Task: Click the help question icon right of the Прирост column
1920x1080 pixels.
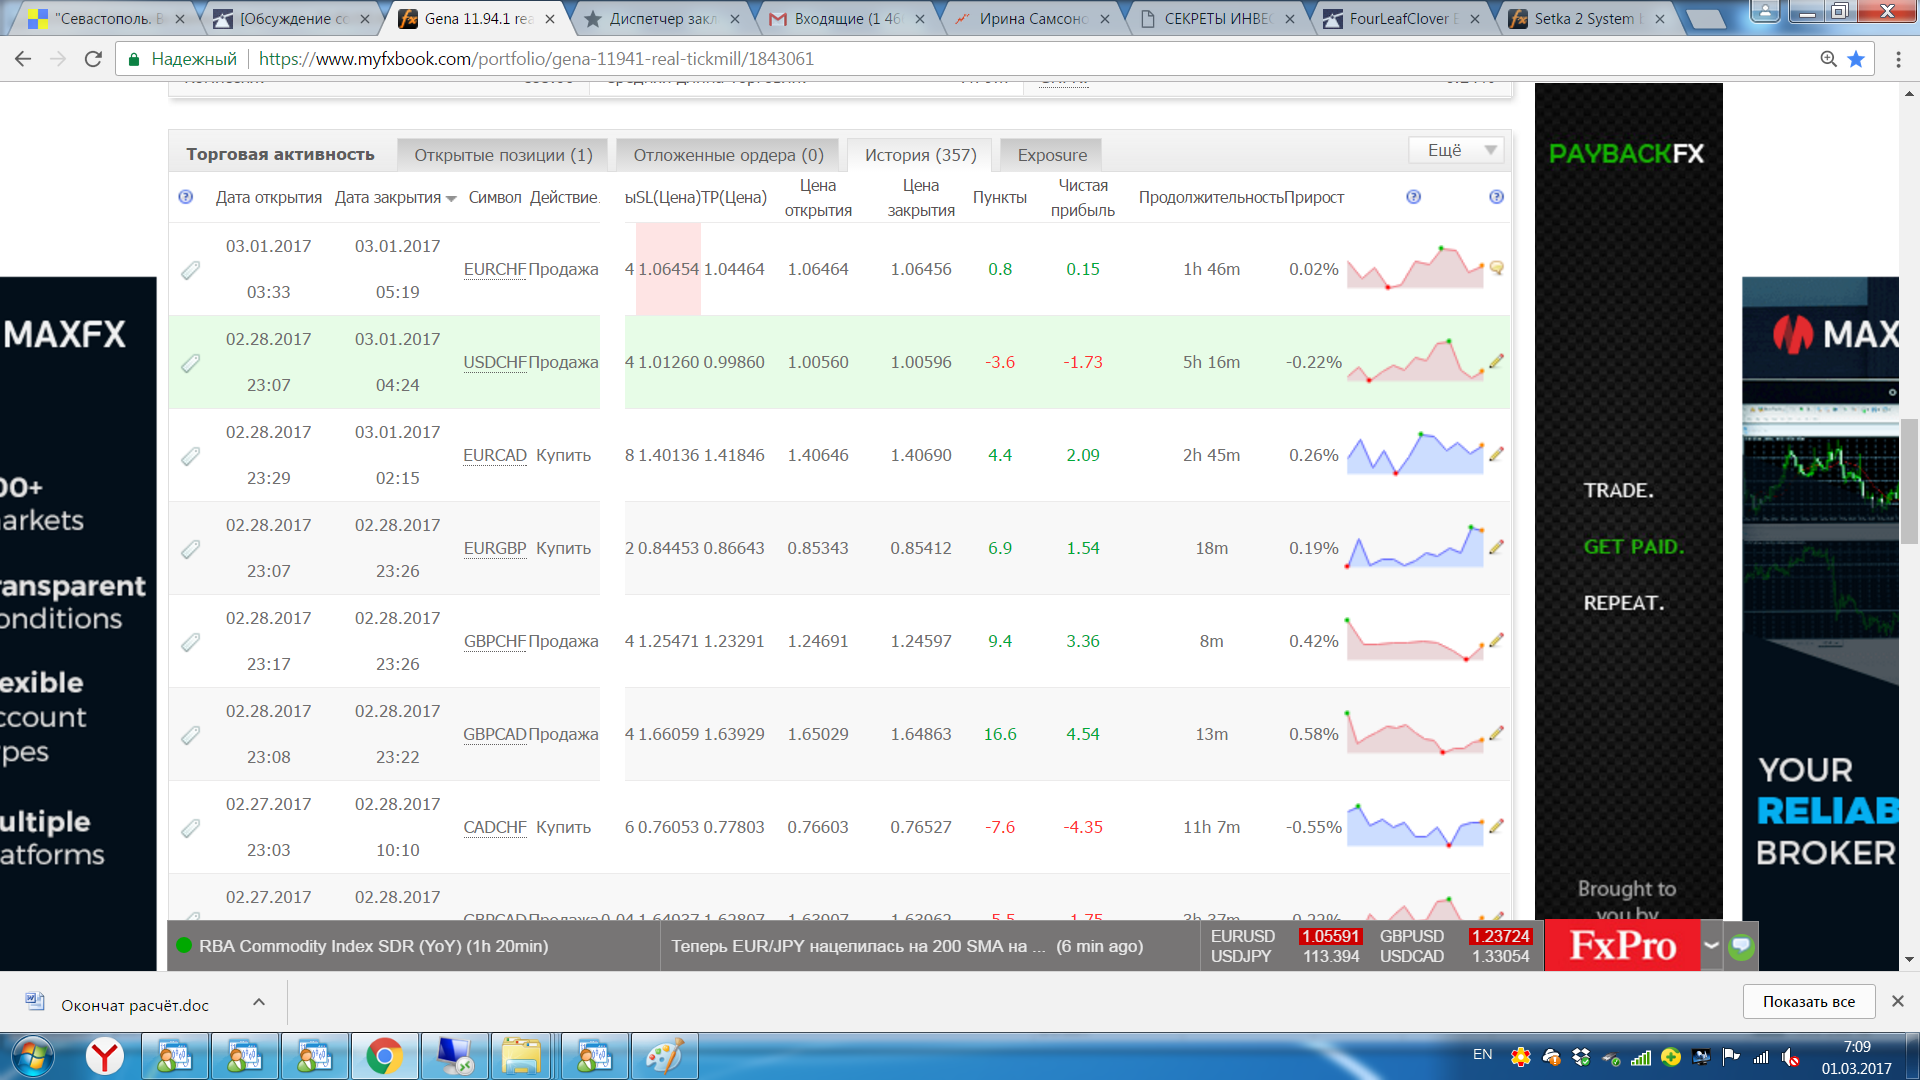Action: click(1414, 197)
